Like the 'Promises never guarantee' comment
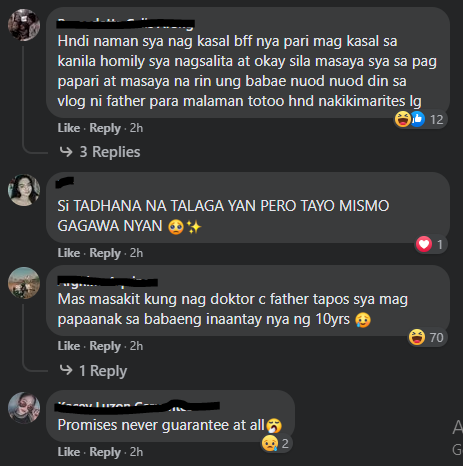 coord(69,452)
